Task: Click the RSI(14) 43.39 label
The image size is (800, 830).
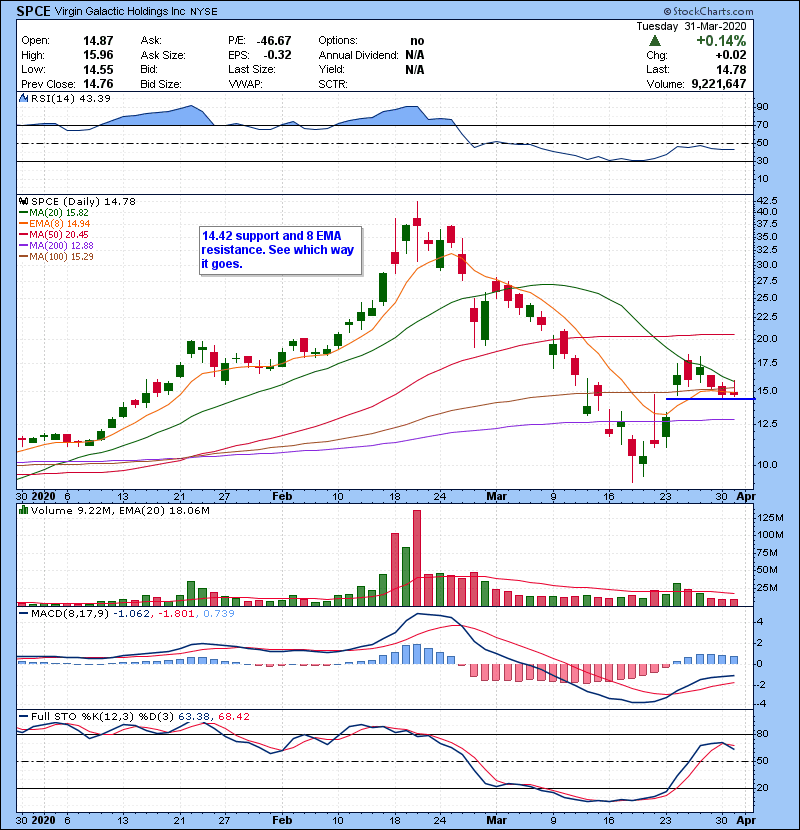Action: pyautogui.click(x=70, y=98)
